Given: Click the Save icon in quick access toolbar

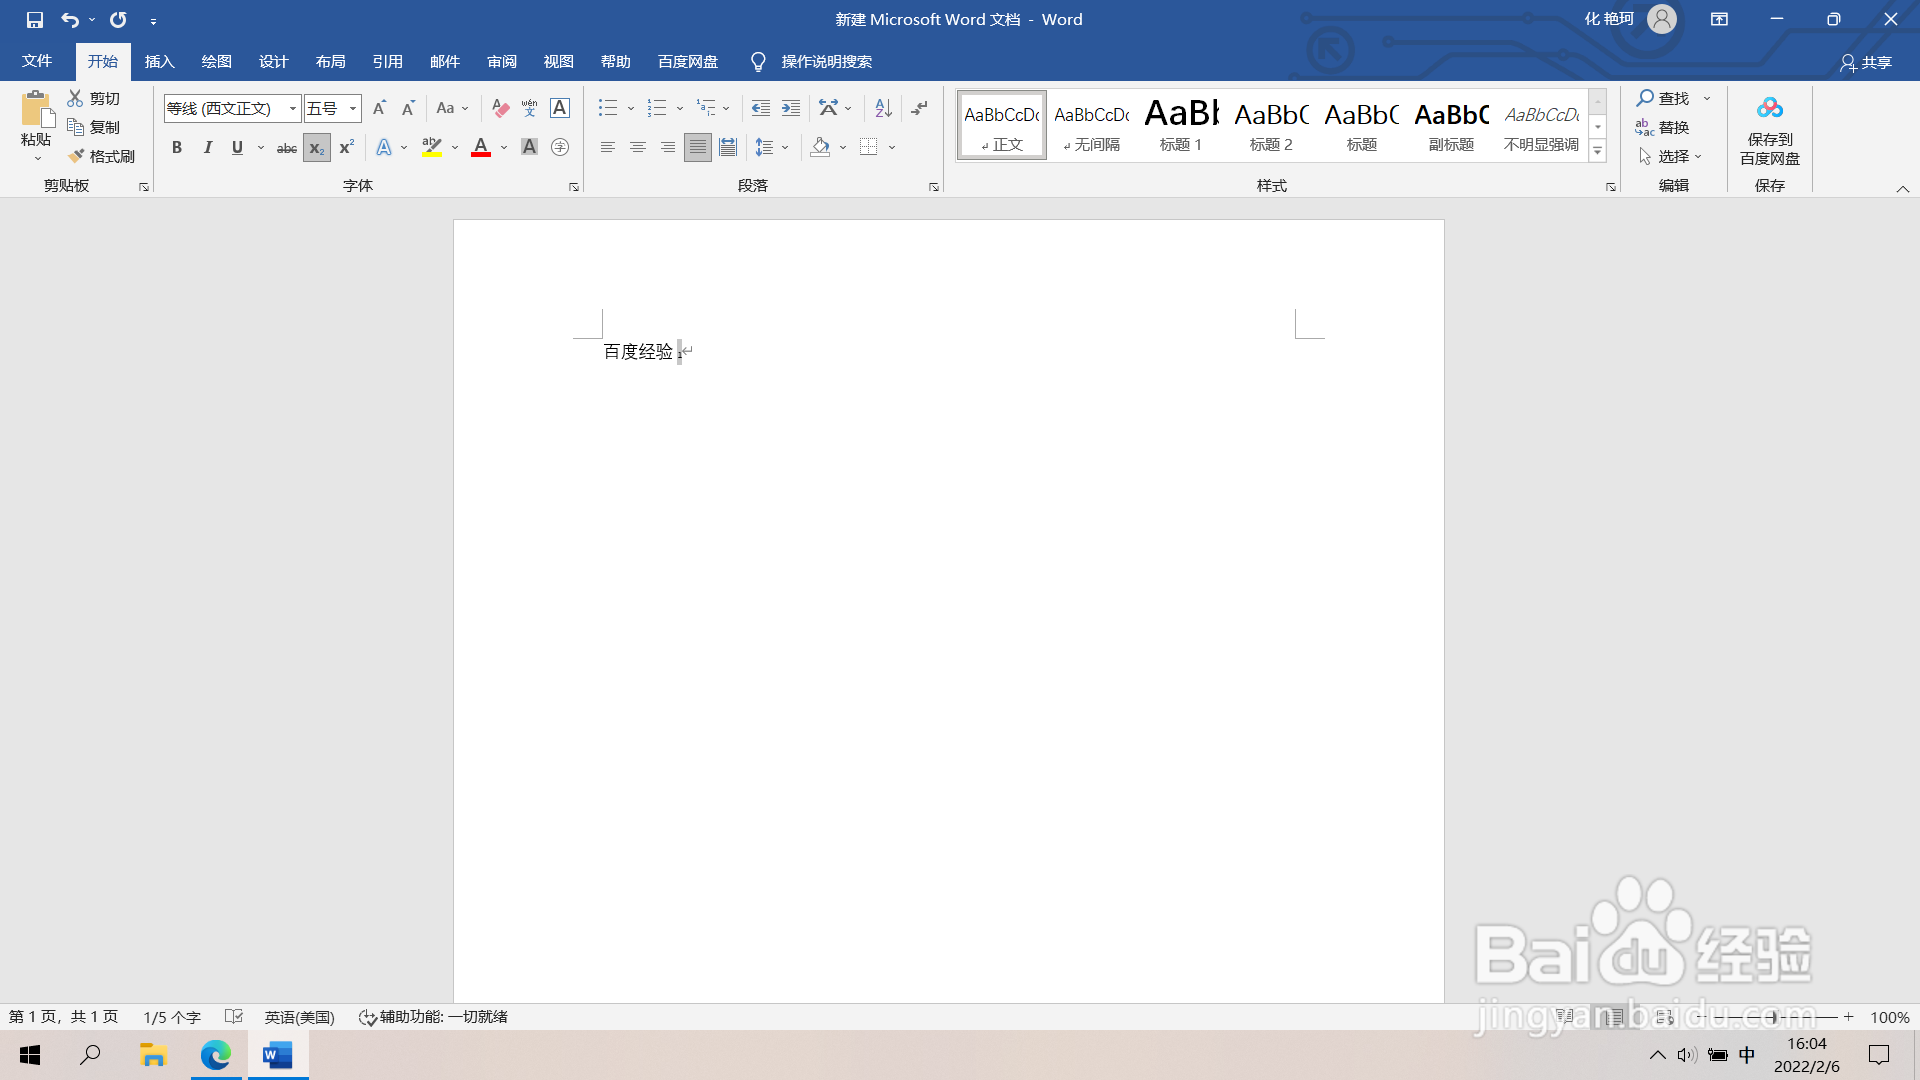Looking at the screenshot, I should [x=35, y=19].
